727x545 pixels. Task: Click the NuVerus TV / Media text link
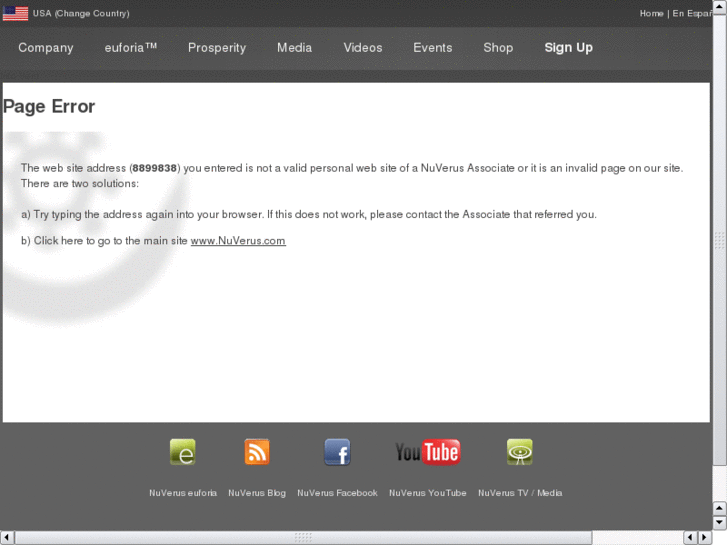click(x=520, y=493)
